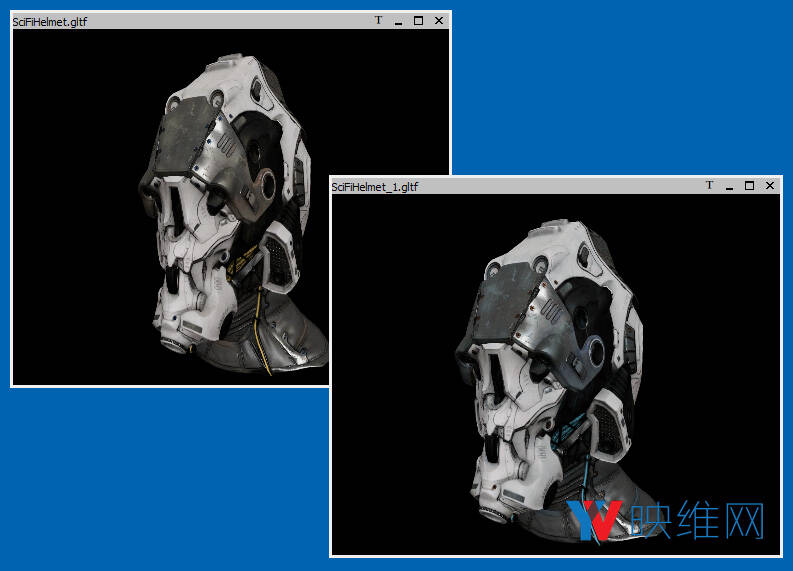
Task: Click the T icon in SciFiHelmet.gltf title bar
Action: [x=378, y=20]
